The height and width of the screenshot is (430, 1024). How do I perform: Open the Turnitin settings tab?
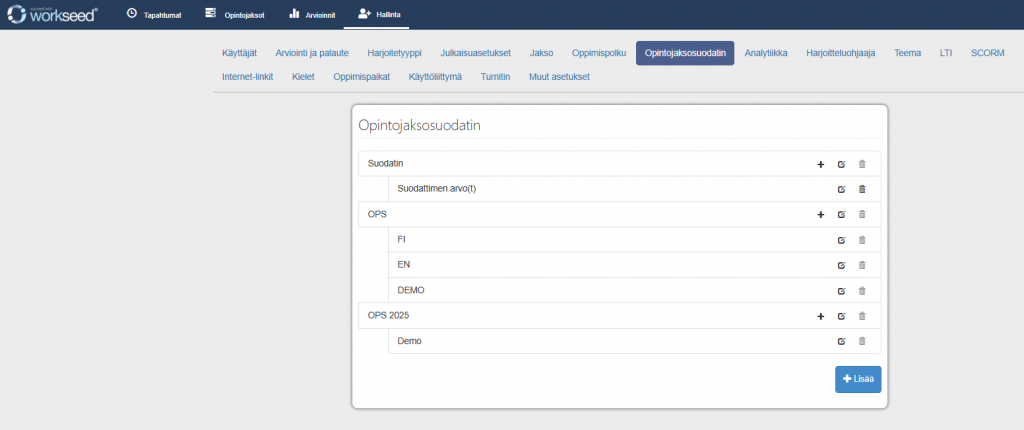pos(495,76)
